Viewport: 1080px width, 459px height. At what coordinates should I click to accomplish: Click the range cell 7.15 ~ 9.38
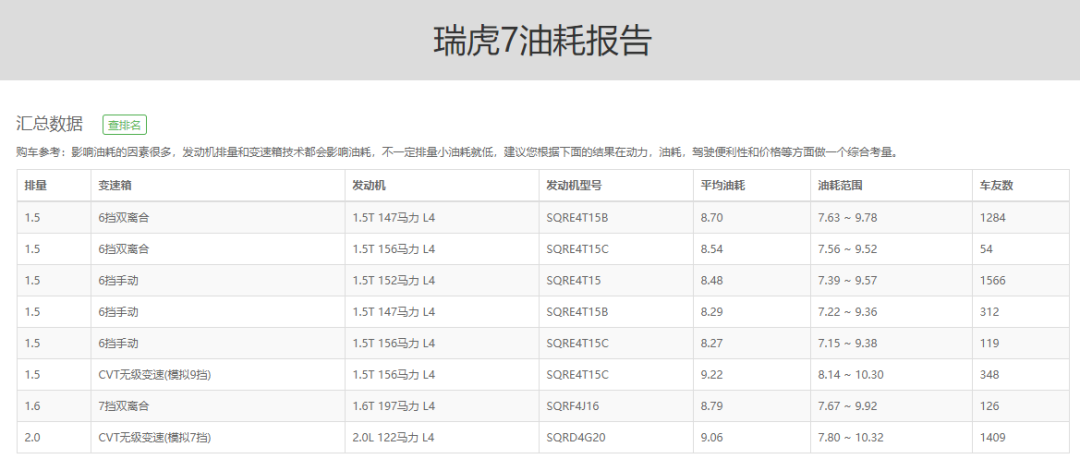tap(847, 343)
